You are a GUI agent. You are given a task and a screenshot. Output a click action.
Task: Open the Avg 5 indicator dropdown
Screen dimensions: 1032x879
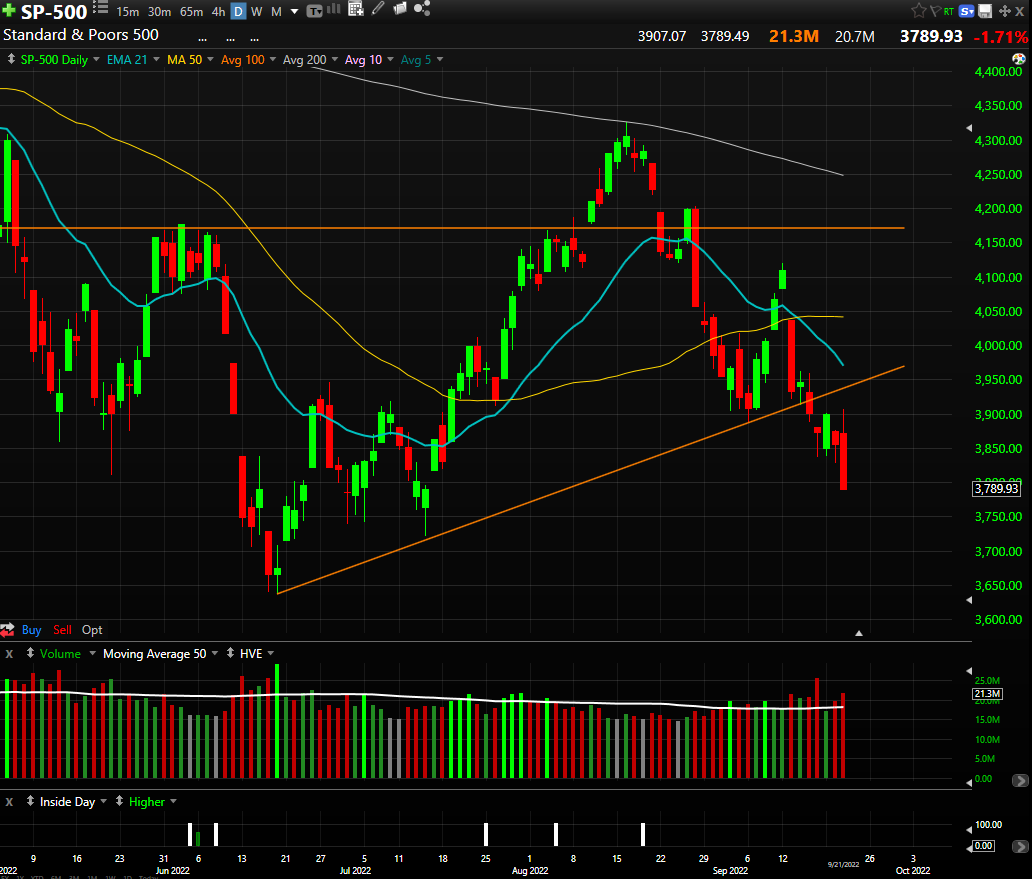[x=440, y=59]
